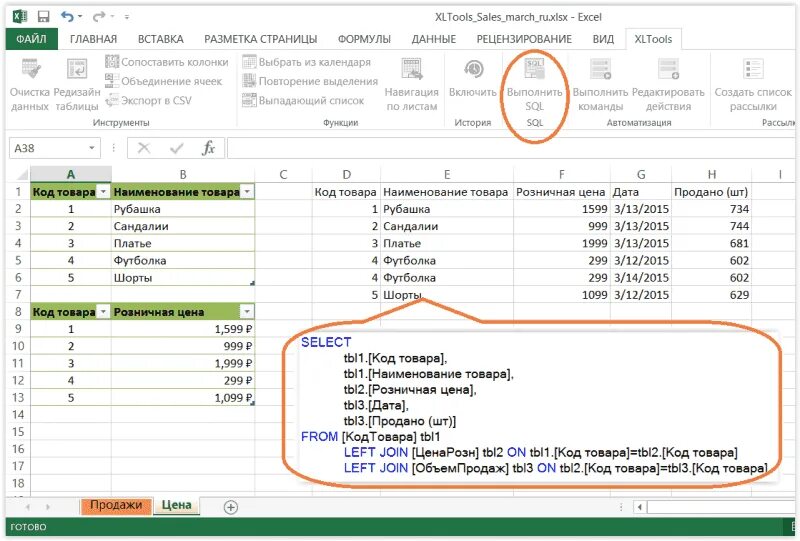The height and width of the screenshot is (541, 800).
Task: Select the XLTools ribbon tab
Action: coord(653,39)
